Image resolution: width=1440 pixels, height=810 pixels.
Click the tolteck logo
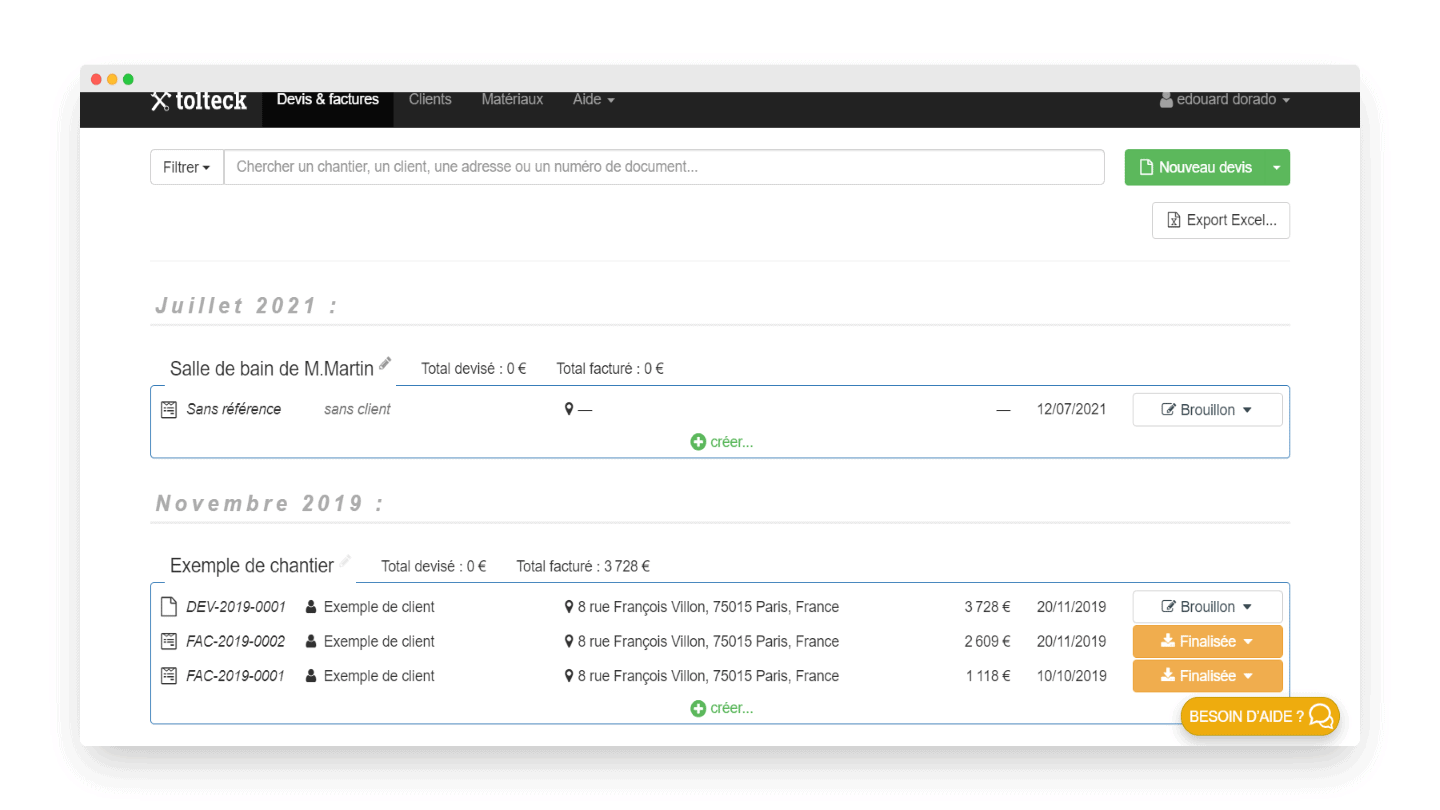(198, 100)
